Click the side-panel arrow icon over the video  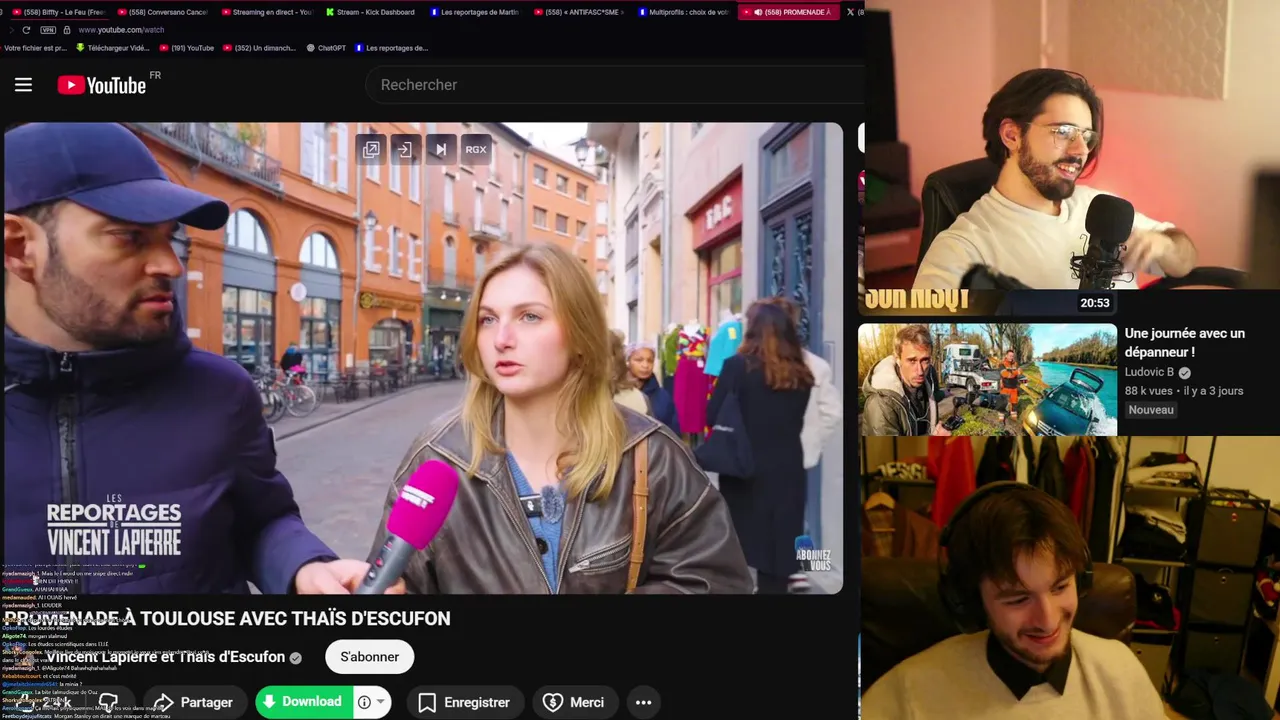coord(405,149)
